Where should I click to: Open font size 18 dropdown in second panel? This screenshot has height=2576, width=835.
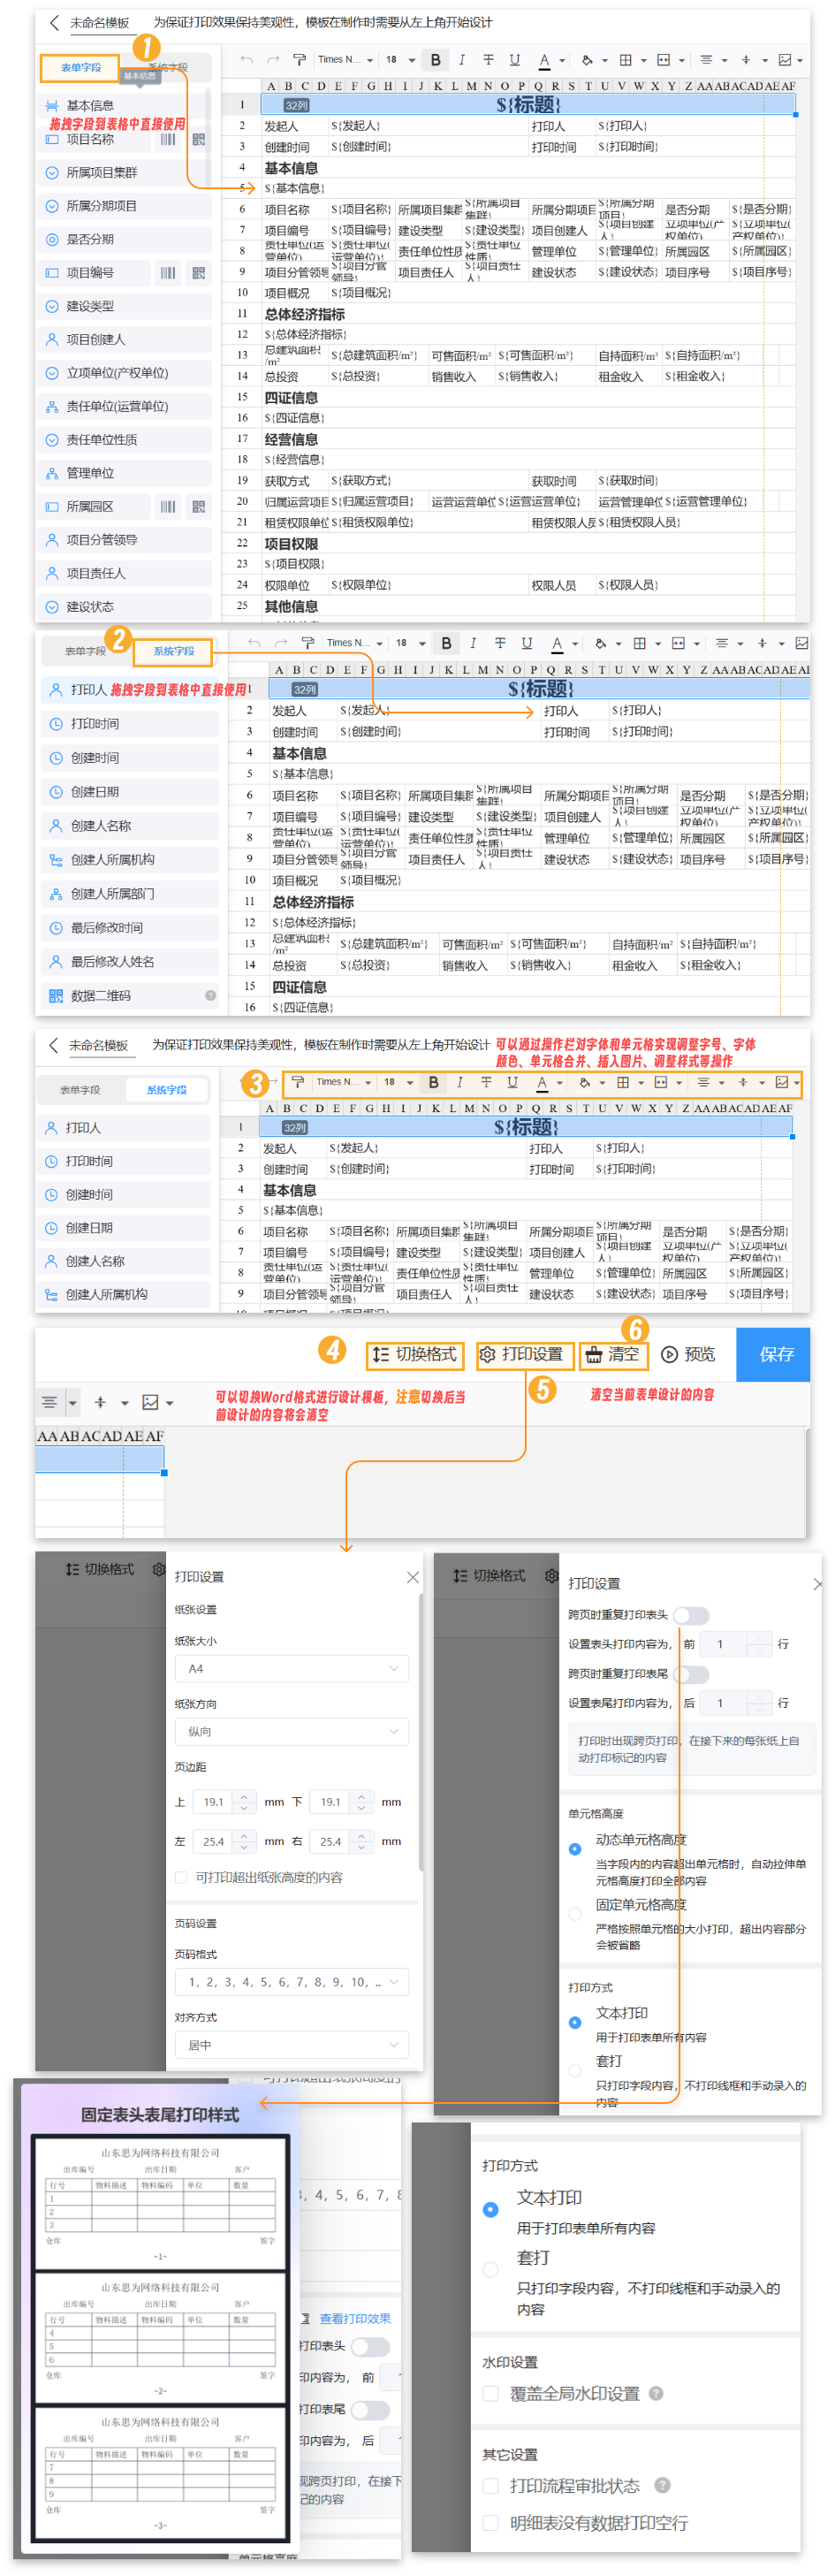[409, 643]
